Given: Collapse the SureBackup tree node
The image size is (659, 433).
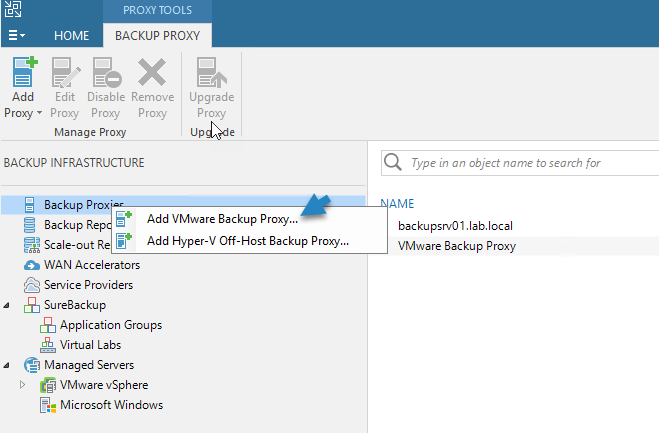Looking at the screenshot, I should tap(7, 305).
